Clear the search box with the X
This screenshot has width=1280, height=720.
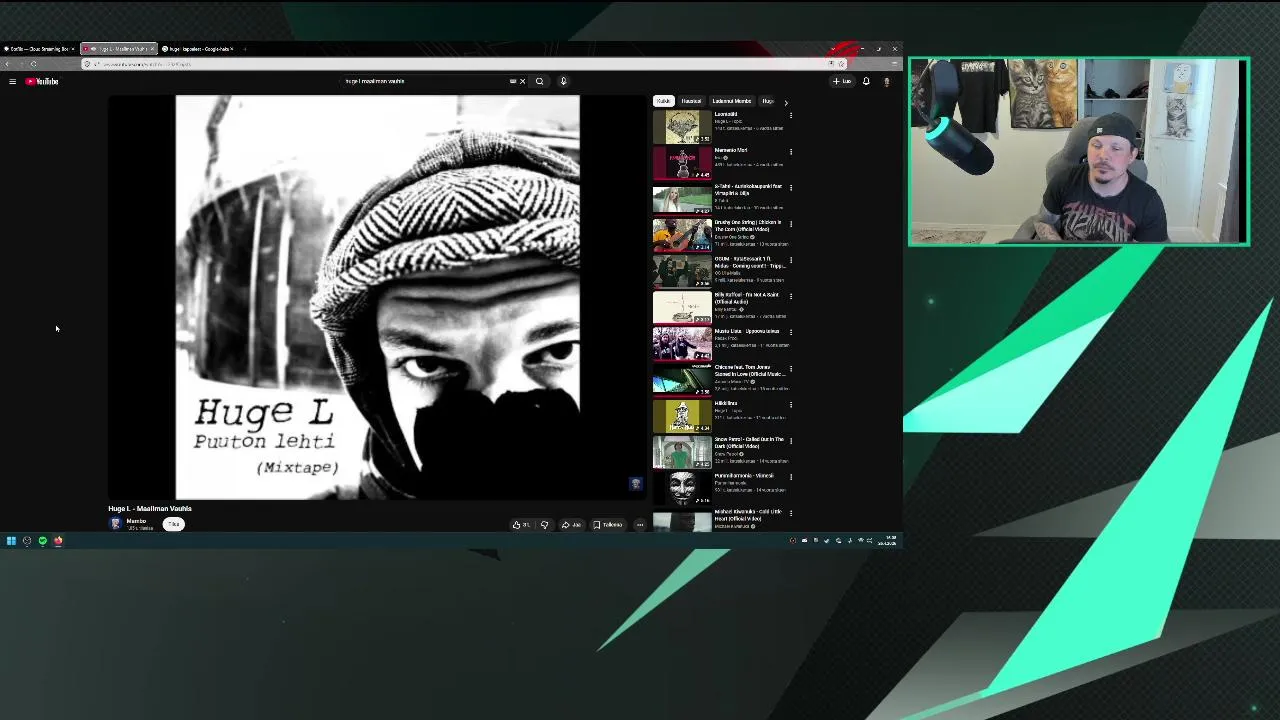click(x=522, y=81)
